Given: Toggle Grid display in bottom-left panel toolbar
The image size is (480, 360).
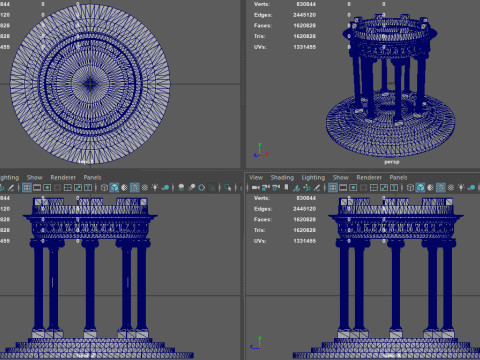Looking at the screenshot, I should [27, 188].
